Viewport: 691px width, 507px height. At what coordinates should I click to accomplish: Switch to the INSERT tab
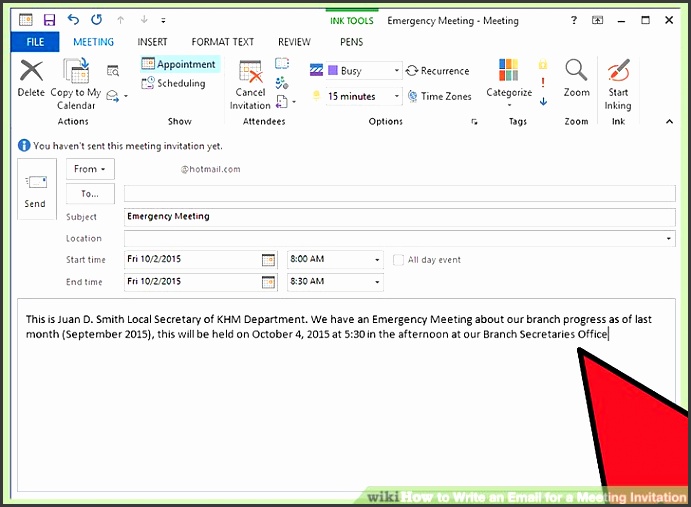[x=152, y=42]
